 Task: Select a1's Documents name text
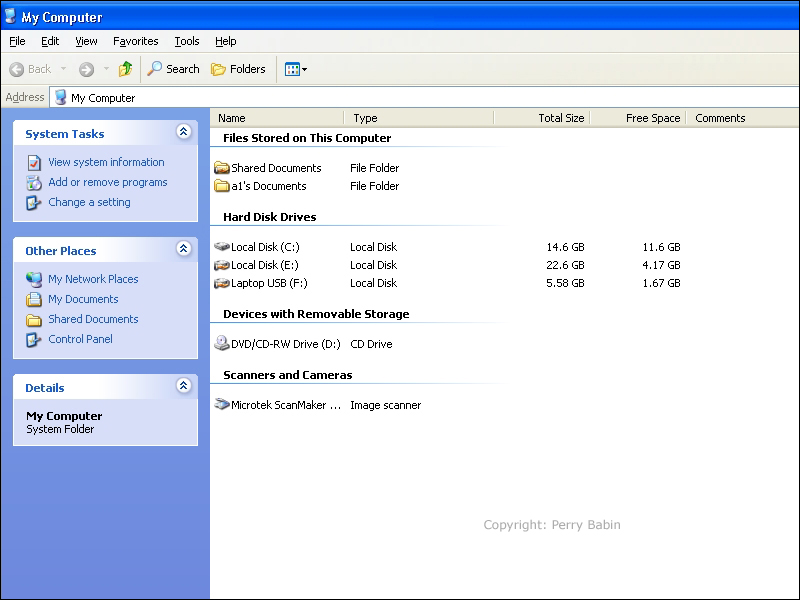coord(269,186)
